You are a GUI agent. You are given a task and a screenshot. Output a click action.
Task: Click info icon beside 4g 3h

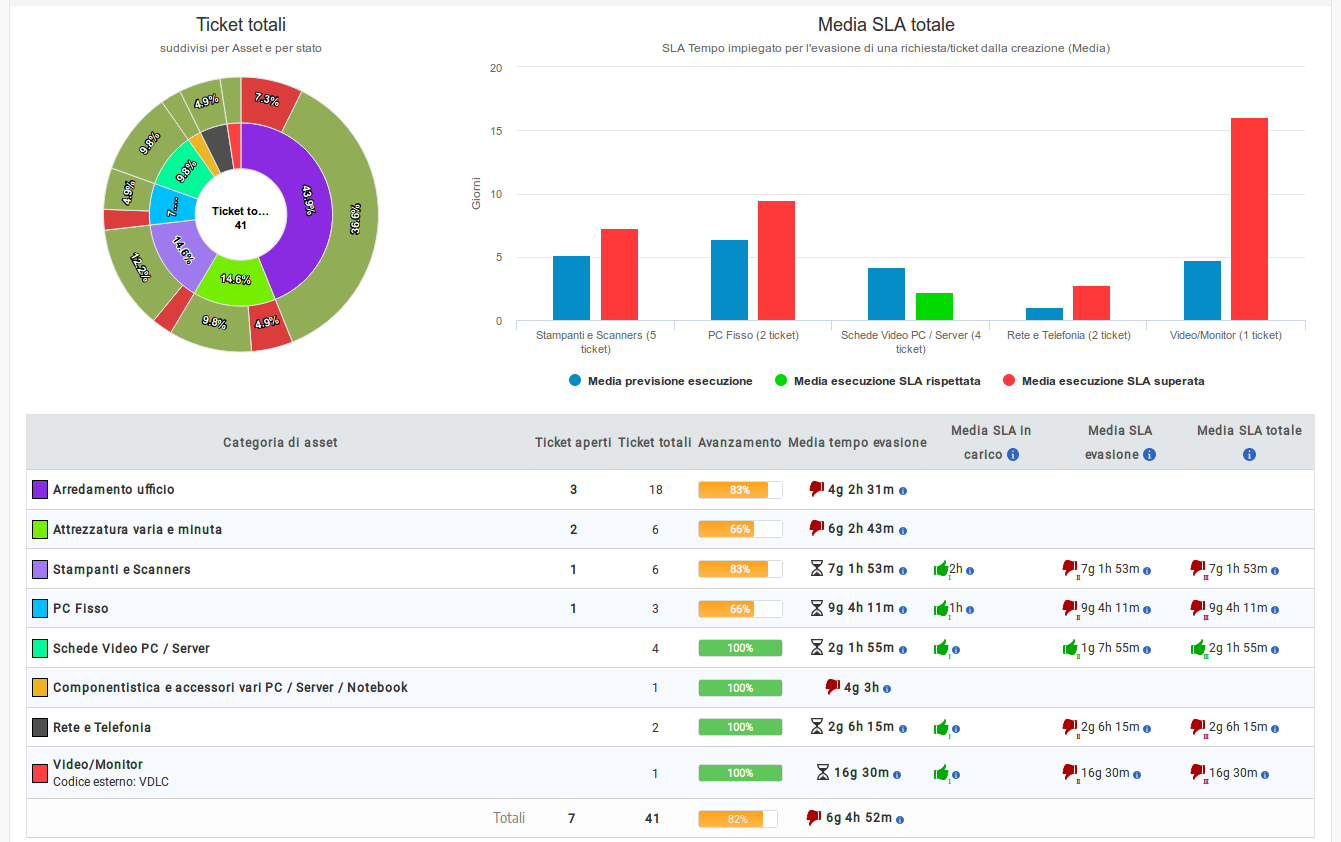click(887, 689)
